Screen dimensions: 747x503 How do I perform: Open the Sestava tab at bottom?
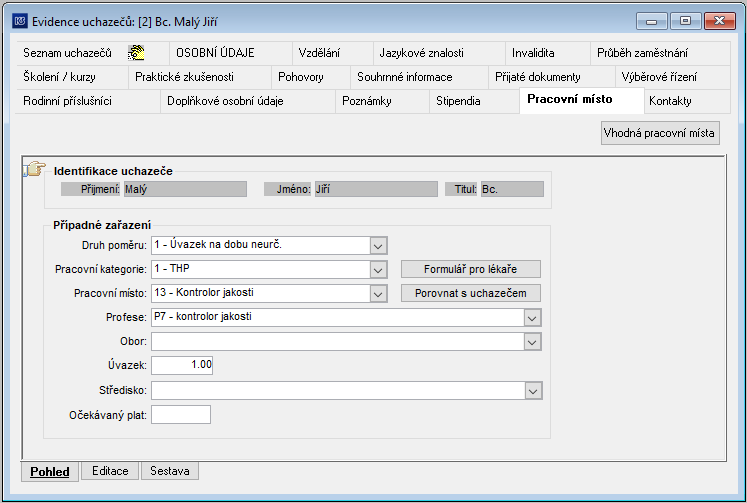[x=170, y=471]
